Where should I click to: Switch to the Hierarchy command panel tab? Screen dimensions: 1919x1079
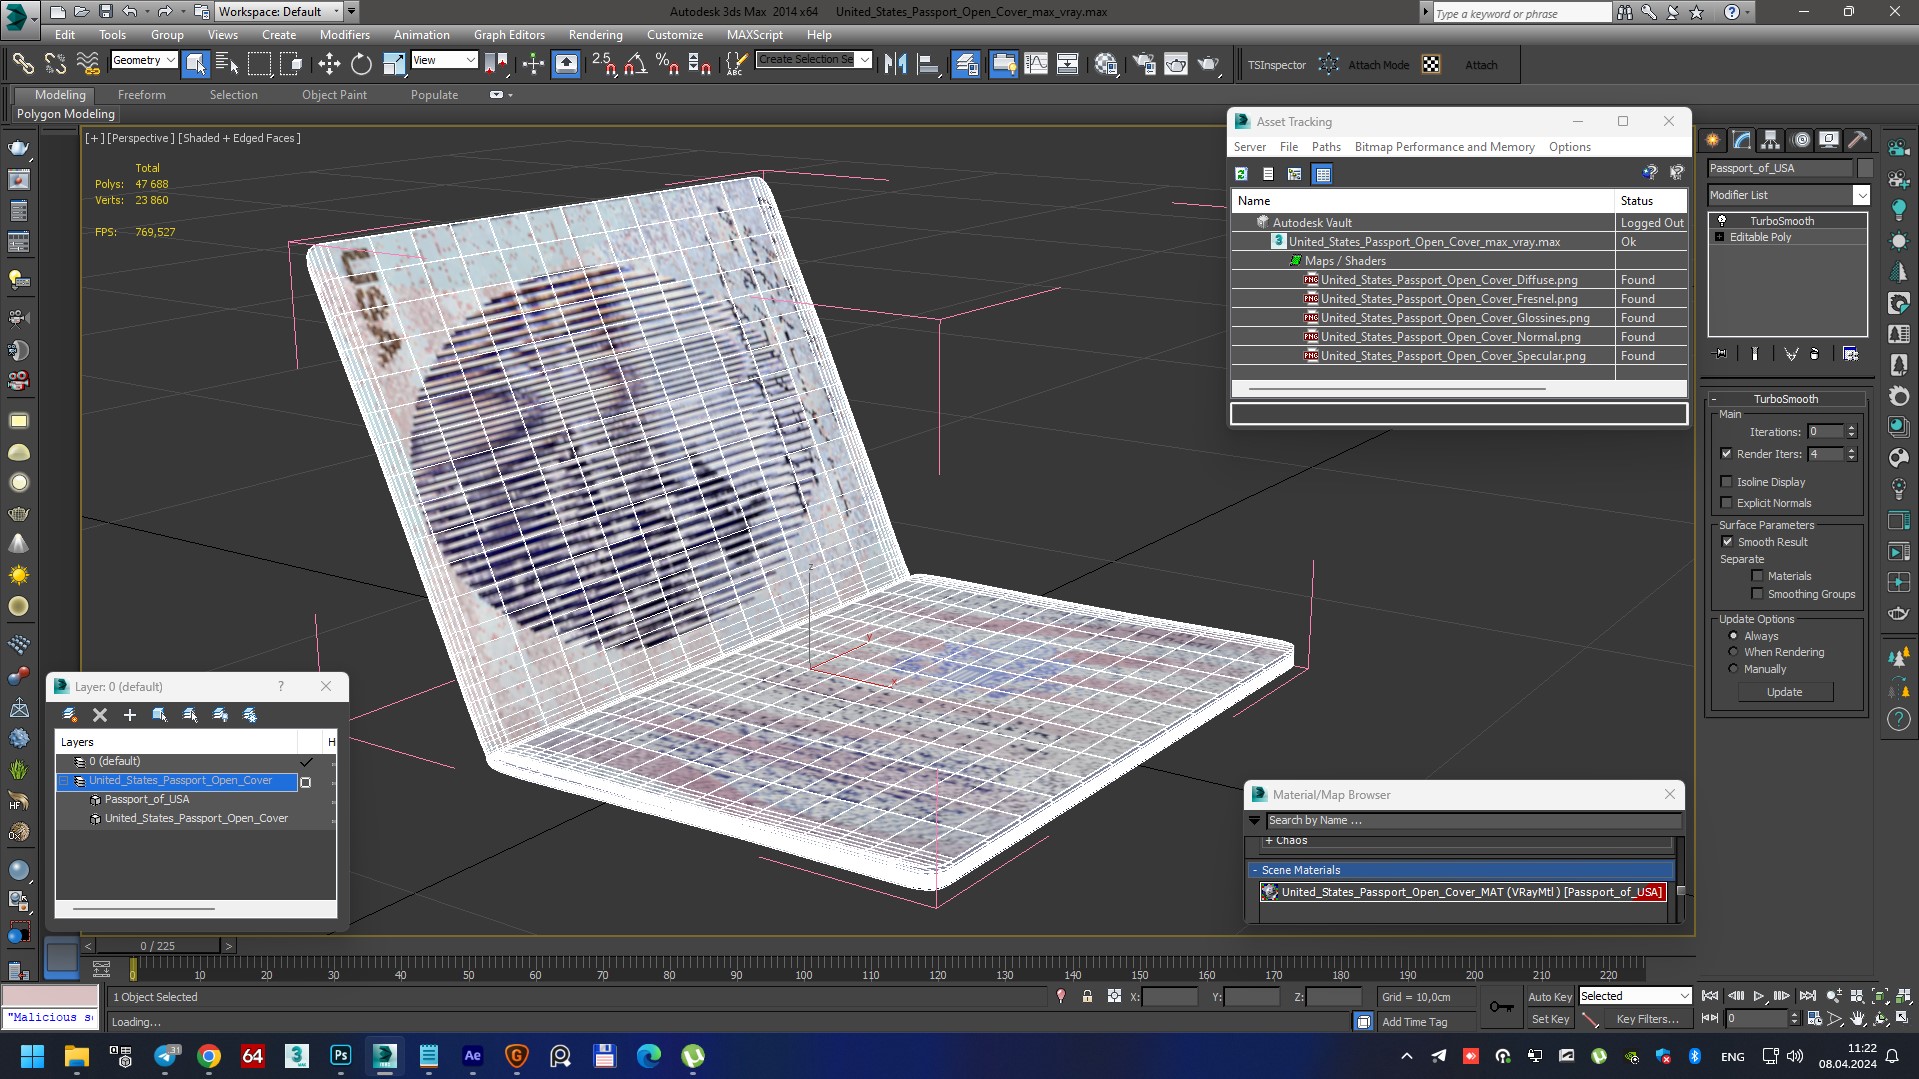1771,140
